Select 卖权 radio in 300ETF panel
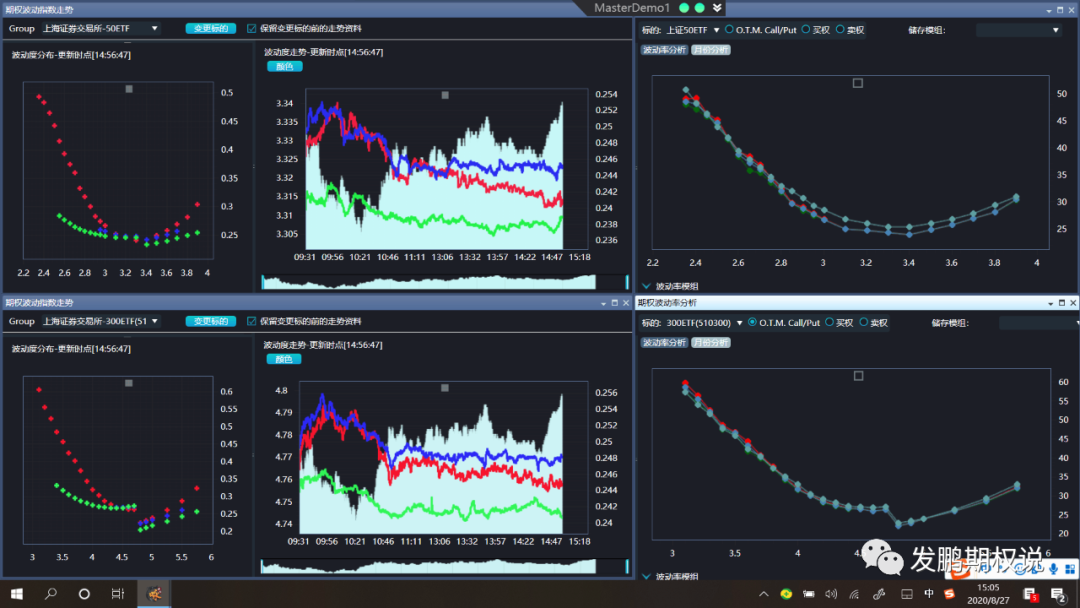This screenshot has height=608, width=1080. [x=864, y=322]
